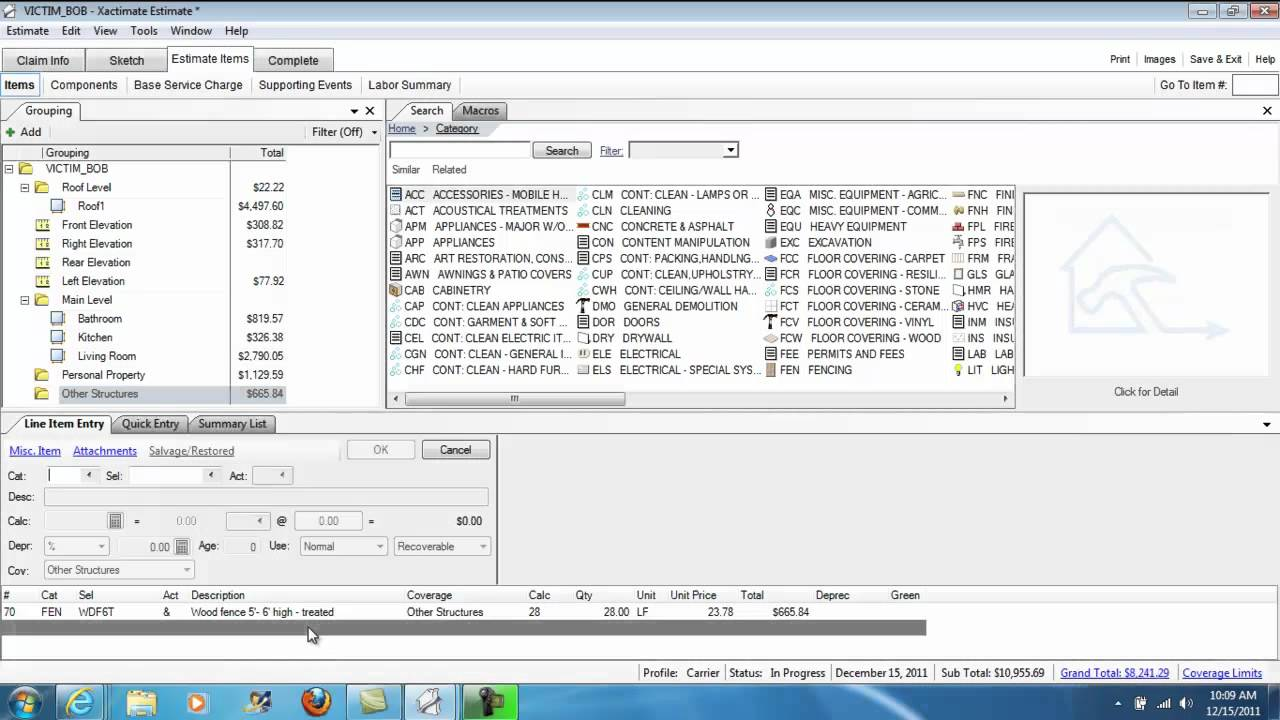The width and height of the screenshot is (1280, 720).
Task: Select the Quick Entry tab
Action: [150, 424]
